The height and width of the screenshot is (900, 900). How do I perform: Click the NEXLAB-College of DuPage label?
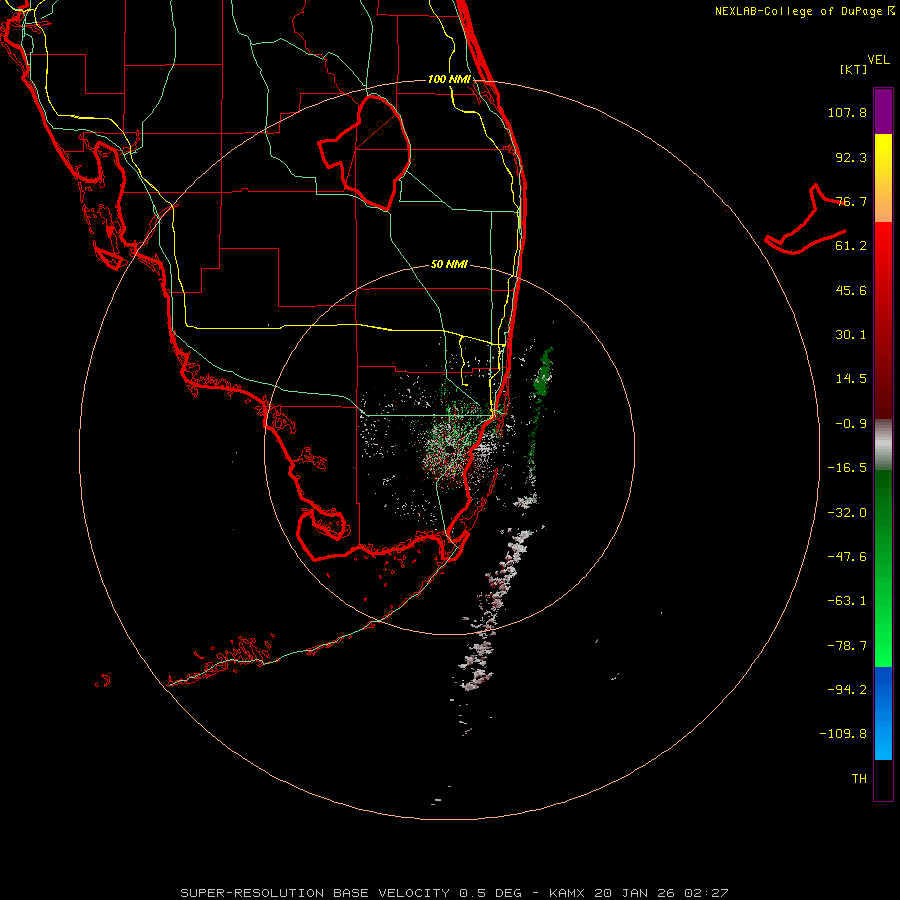(798, 11)
